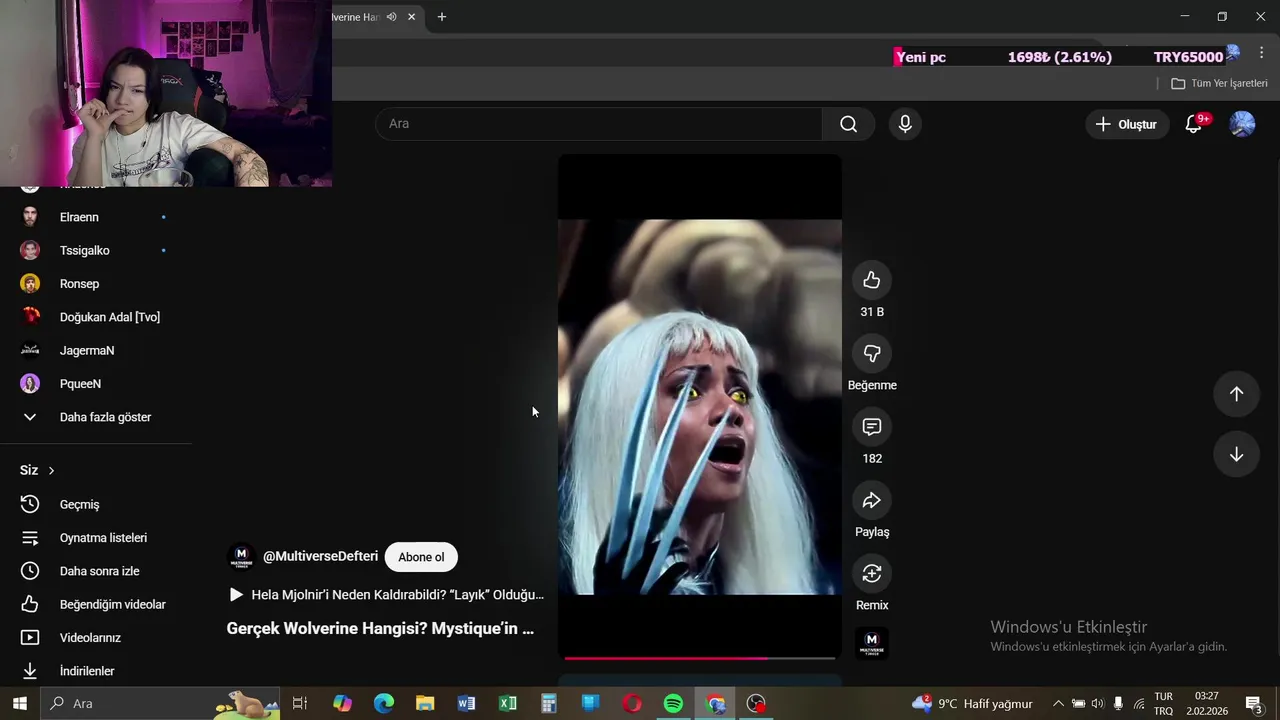Open JagermaN subscription channel

95,350
